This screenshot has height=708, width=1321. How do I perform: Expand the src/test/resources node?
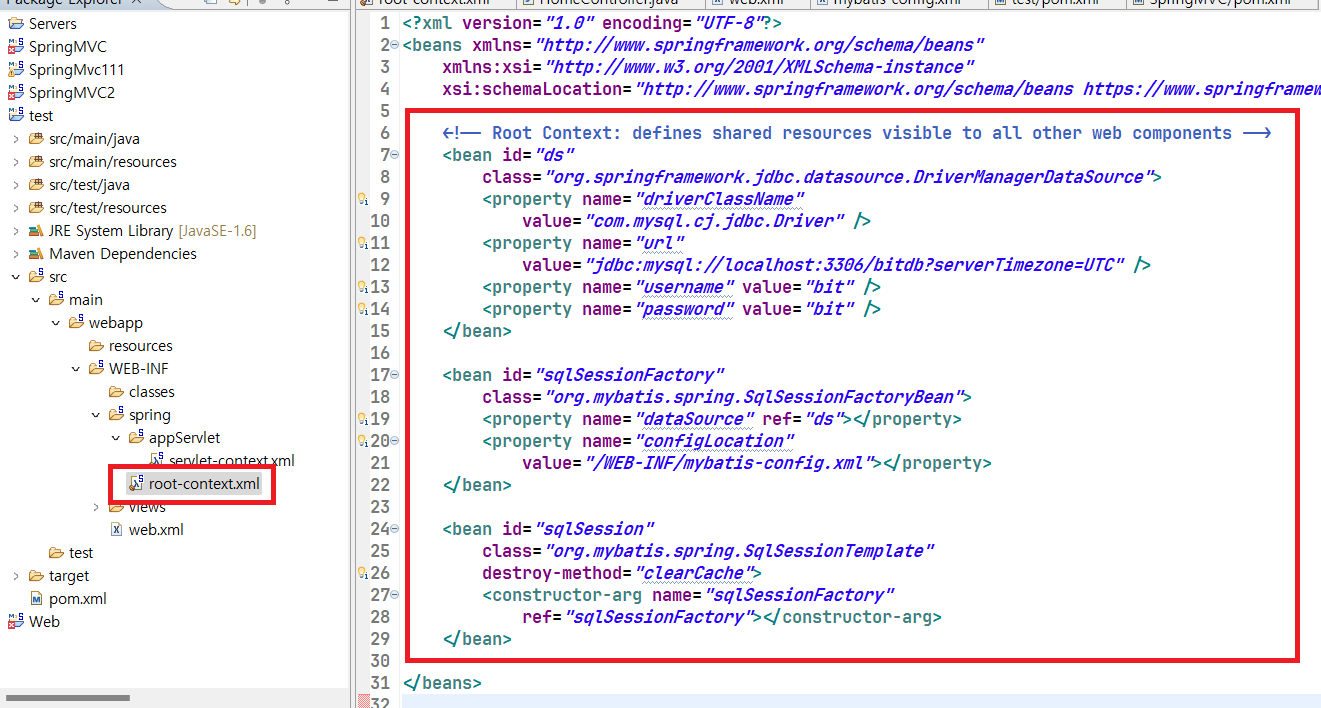click(15, 207)
